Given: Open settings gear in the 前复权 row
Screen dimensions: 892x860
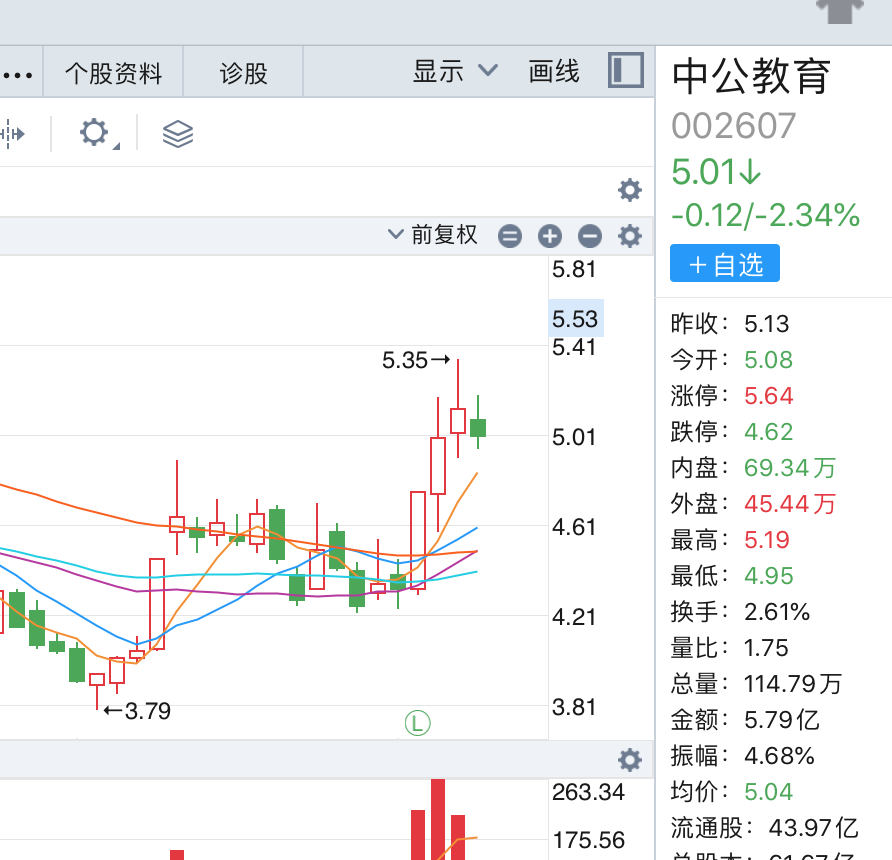Looking at the screenshot, I should 629,236.
